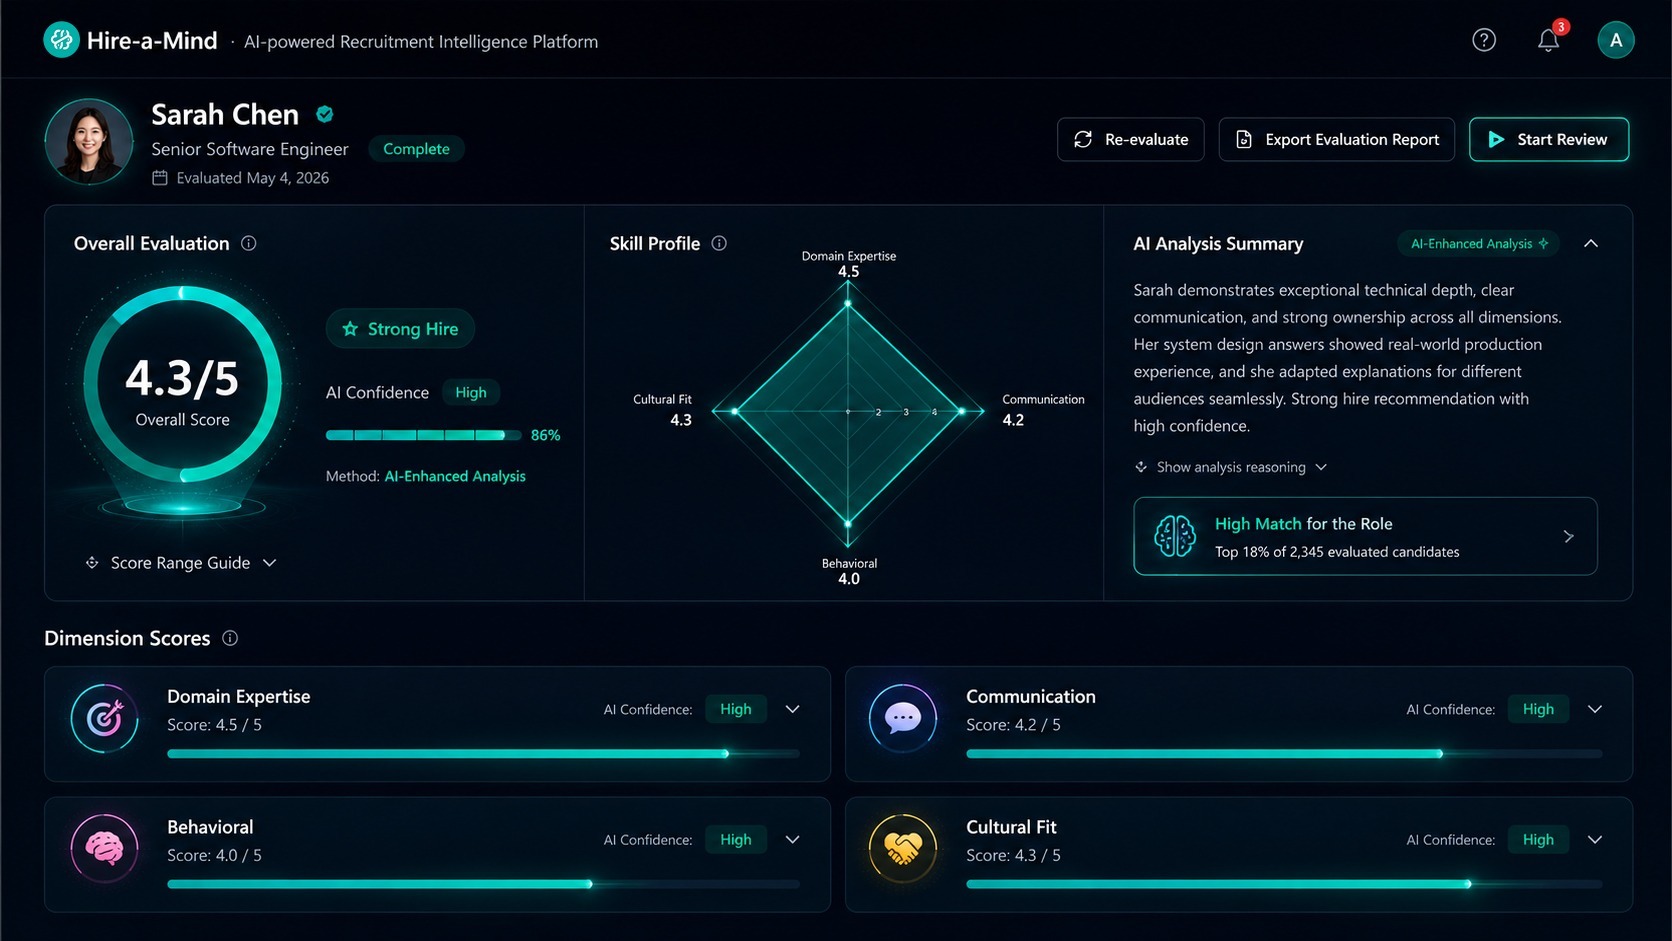Click the Score: 4.5 / 5 text
Viewport: 1672px width, 941px height.
[x=214, y=725]
